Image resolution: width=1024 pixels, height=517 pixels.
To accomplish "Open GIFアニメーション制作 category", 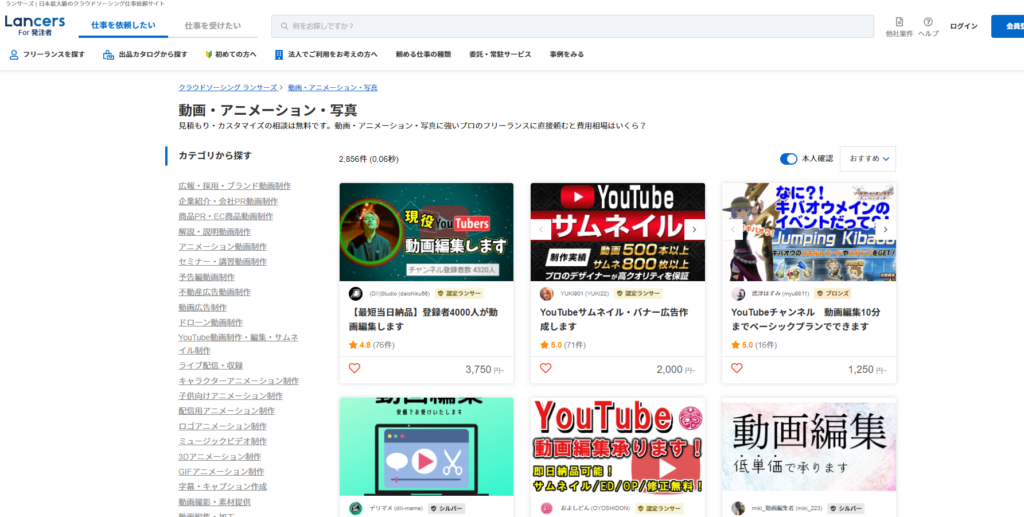I will coord(221,471).
